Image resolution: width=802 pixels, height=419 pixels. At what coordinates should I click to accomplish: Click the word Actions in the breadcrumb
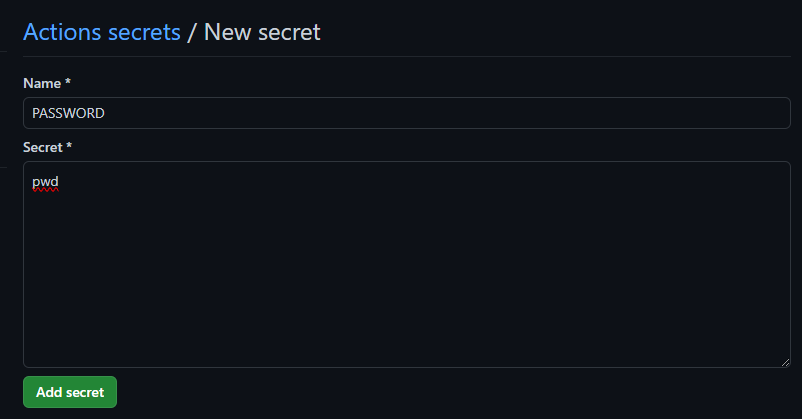[x=62, y=32]
